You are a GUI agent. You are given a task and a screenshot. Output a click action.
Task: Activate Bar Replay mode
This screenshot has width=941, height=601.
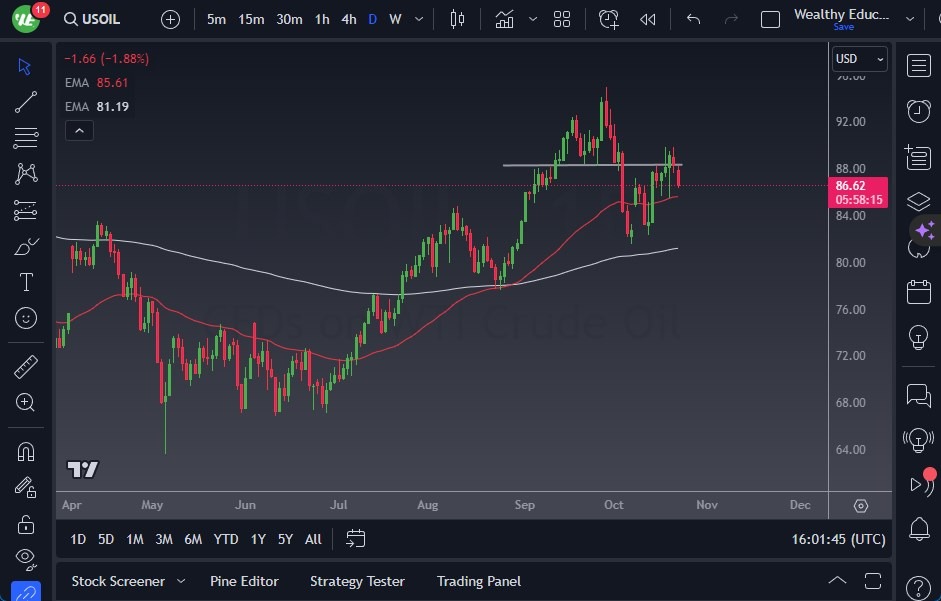tap(646, 18)
